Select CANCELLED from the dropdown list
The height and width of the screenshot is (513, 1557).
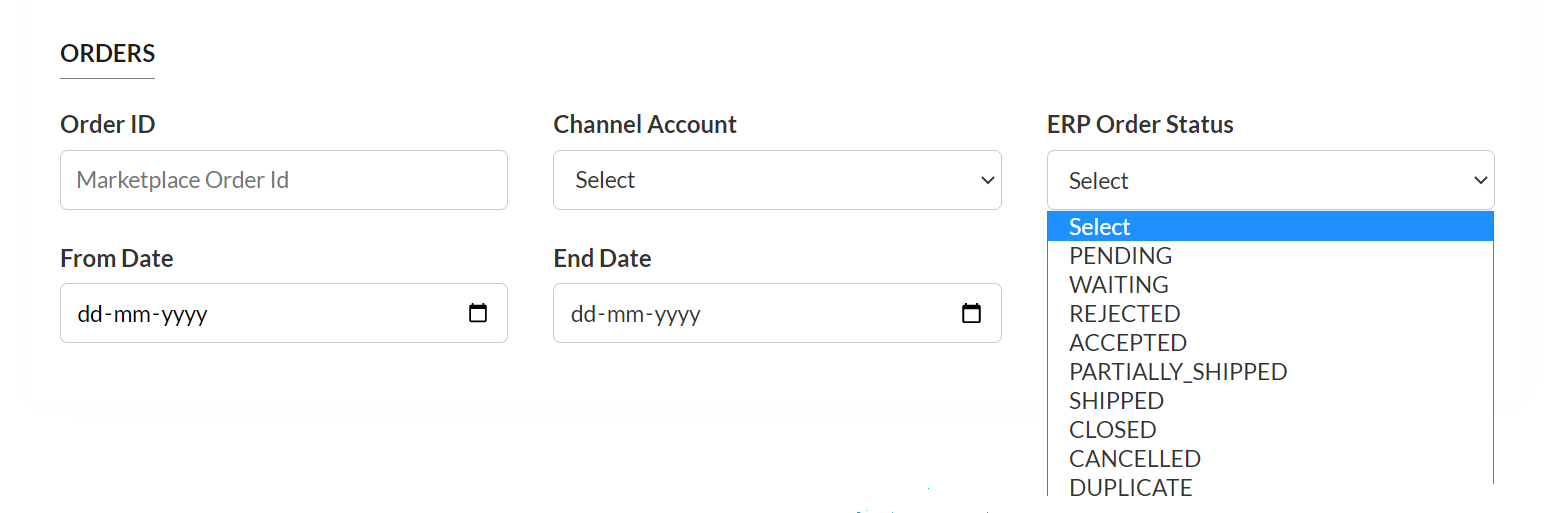1135,459
